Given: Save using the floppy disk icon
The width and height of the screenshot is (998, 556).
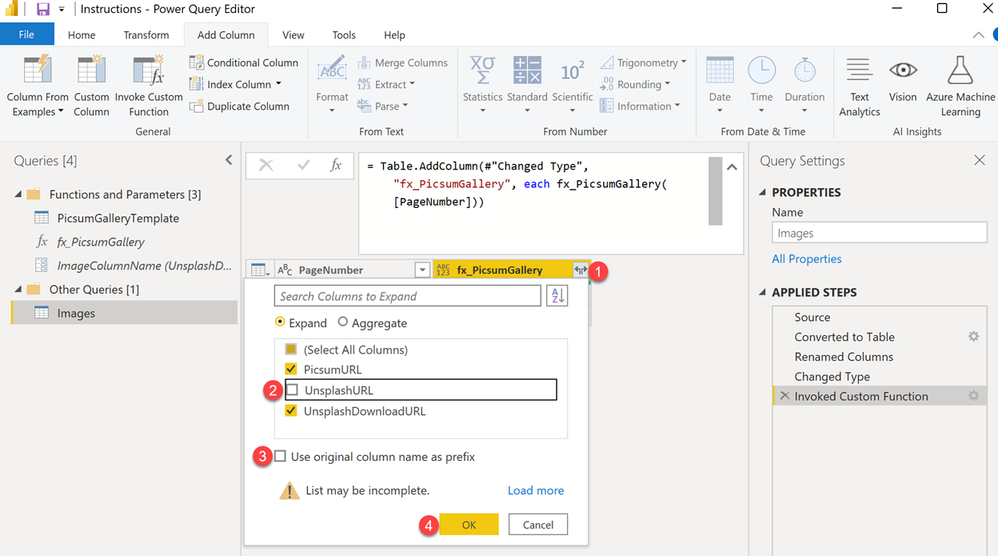Looking at the screenshot, I should [x=43, y=9].
